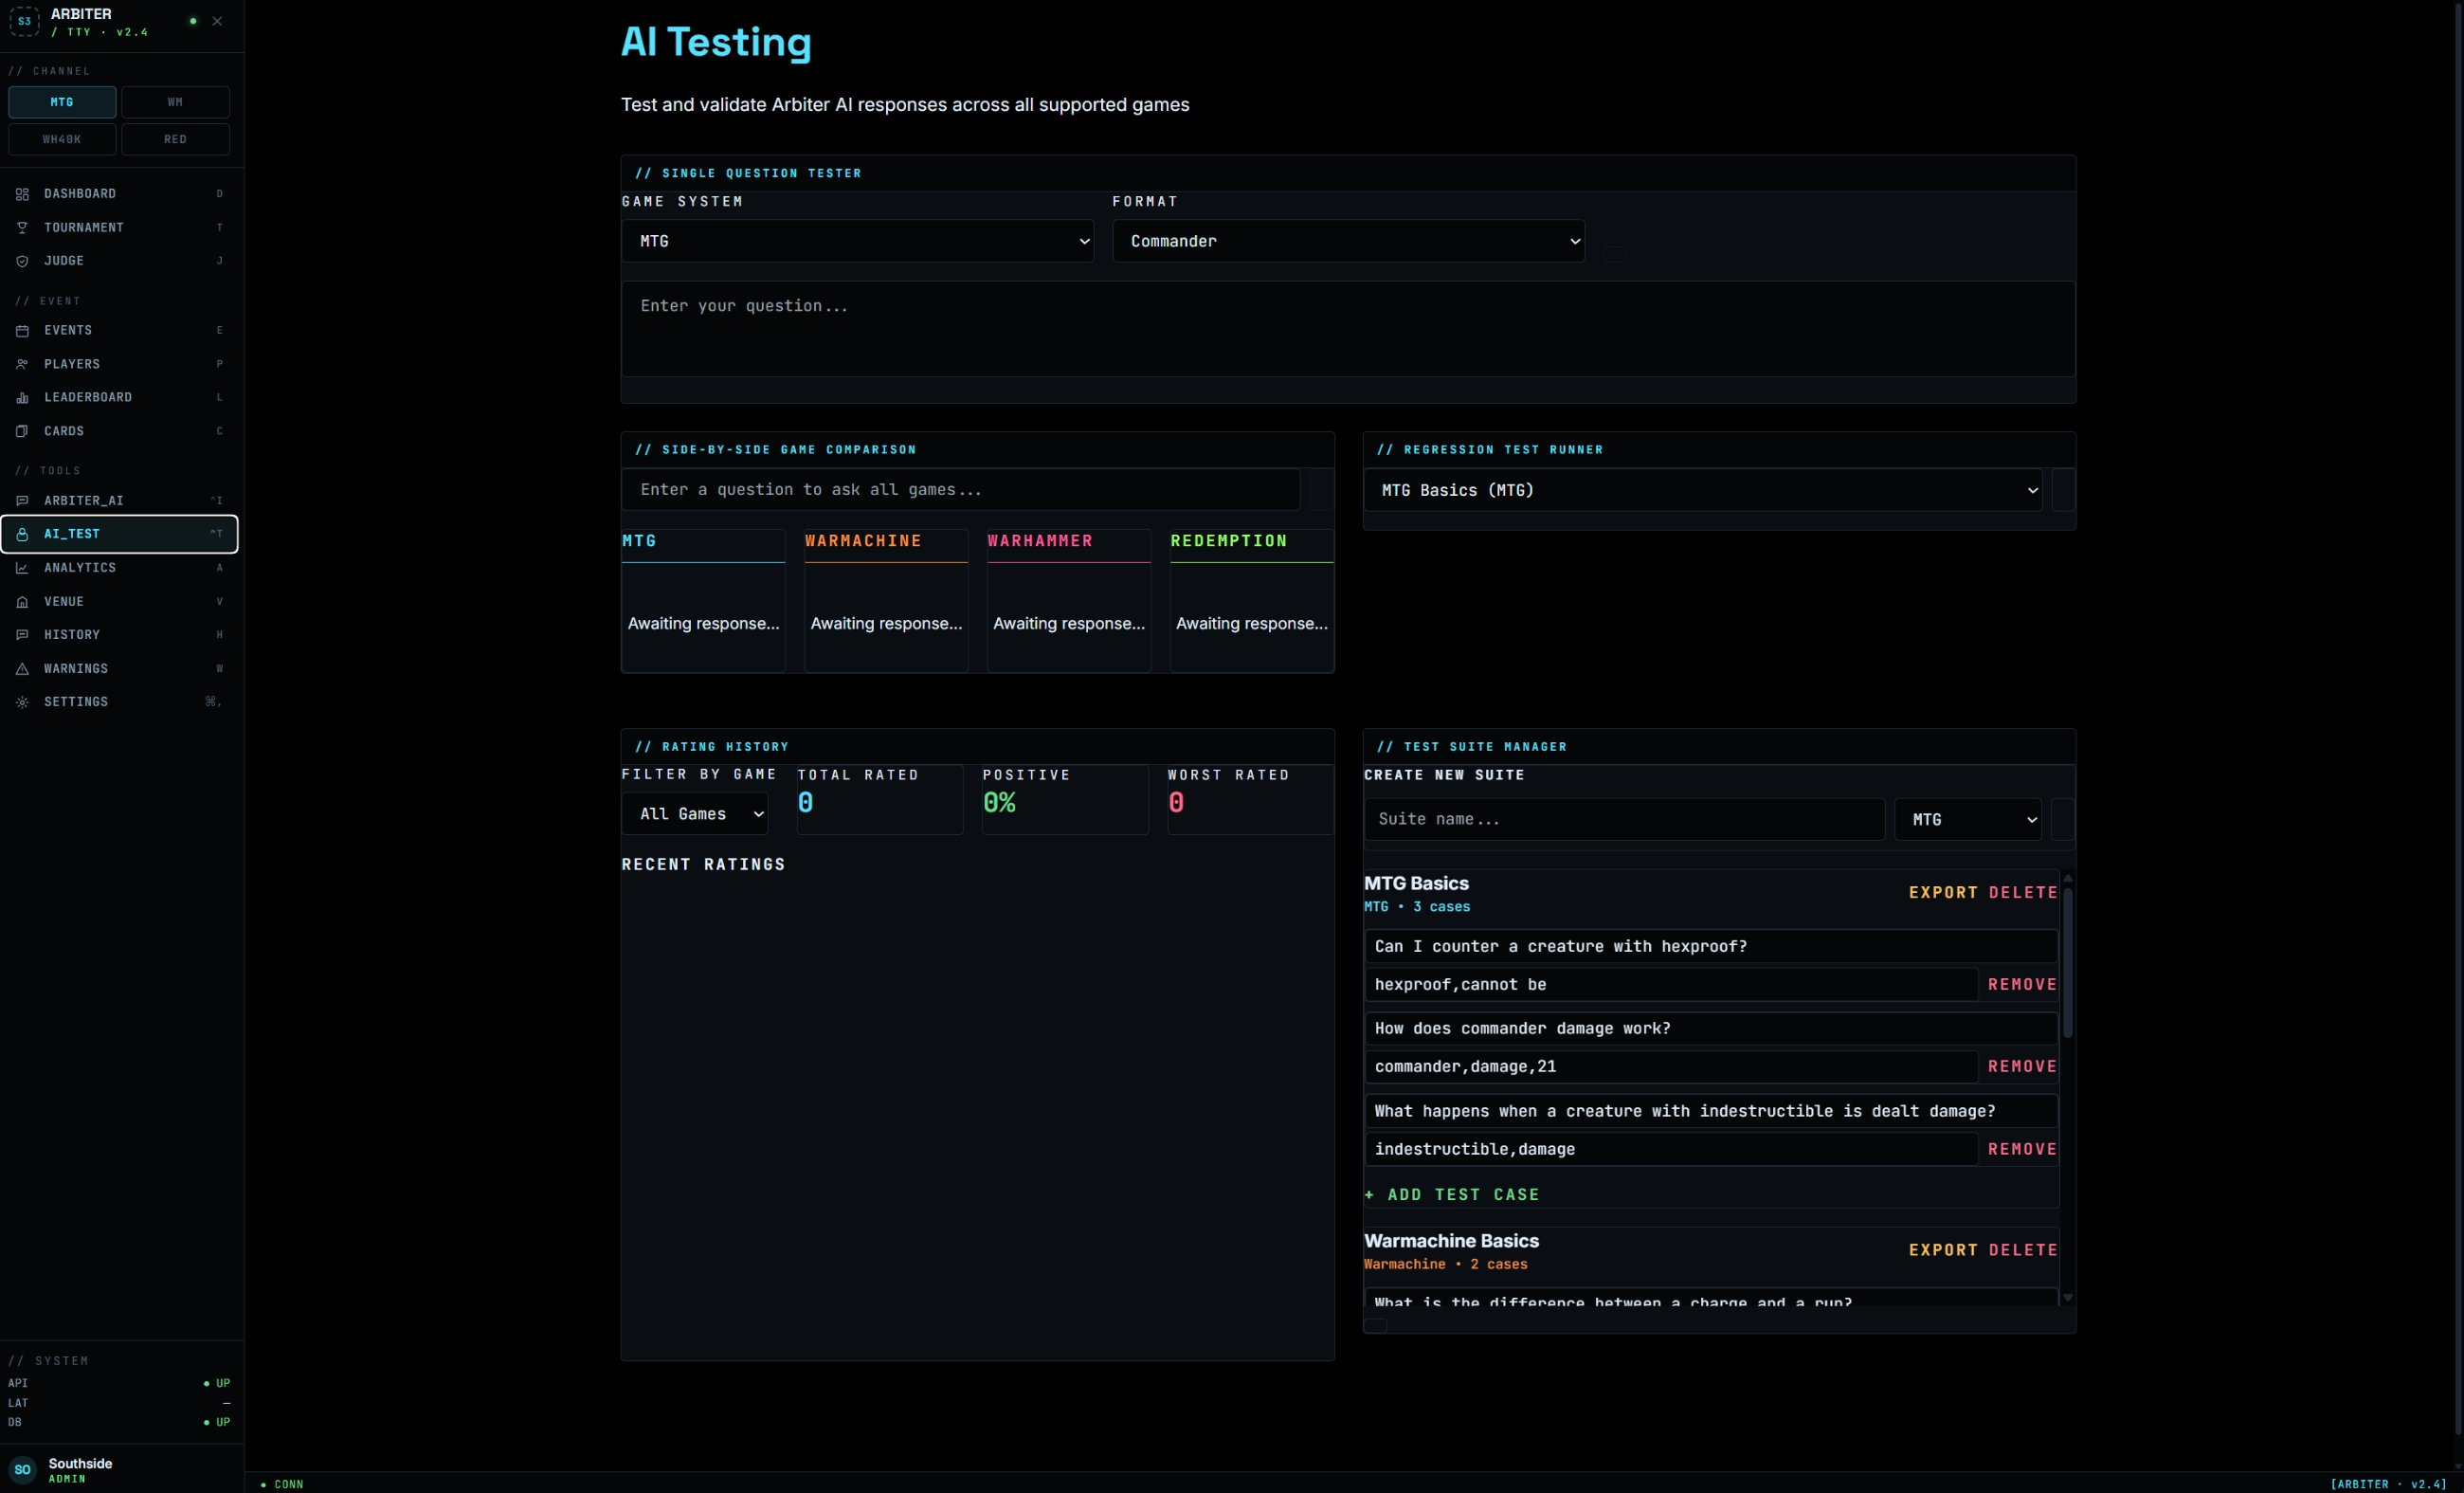
Task: Delete the MTG Basics suite
Action: tap(2023, 892)
